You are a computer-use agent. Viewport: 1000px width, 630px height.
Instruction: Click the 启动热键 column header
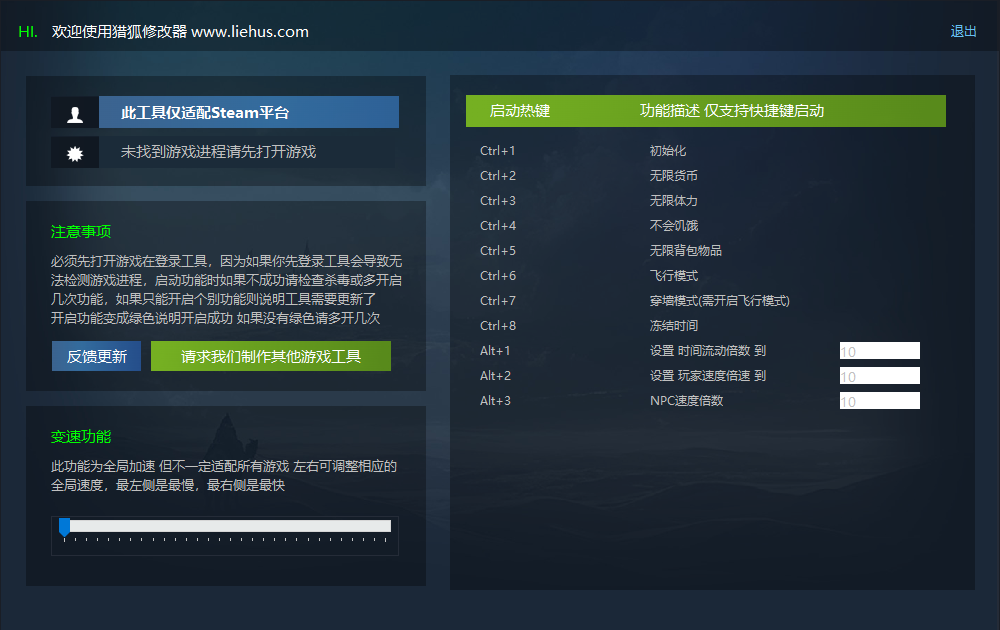coord(520,111)
